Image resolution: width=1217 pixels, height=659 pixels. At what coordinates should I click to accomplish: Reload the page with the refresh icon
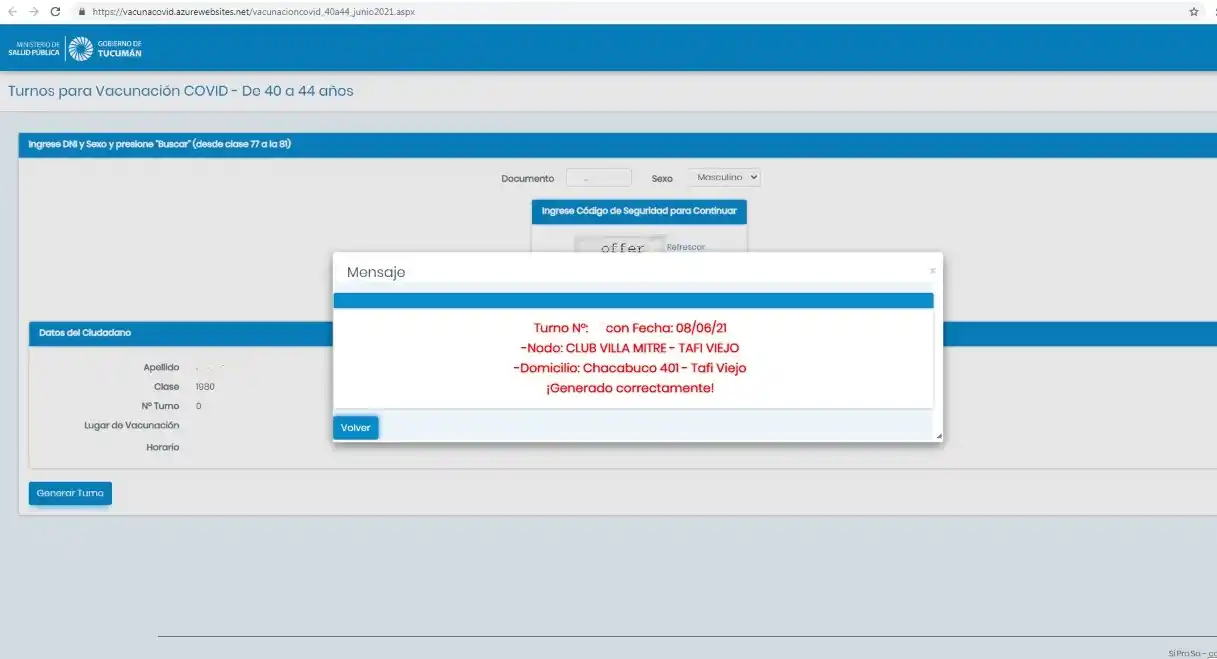pyautogui.click(x=56, y=11)
